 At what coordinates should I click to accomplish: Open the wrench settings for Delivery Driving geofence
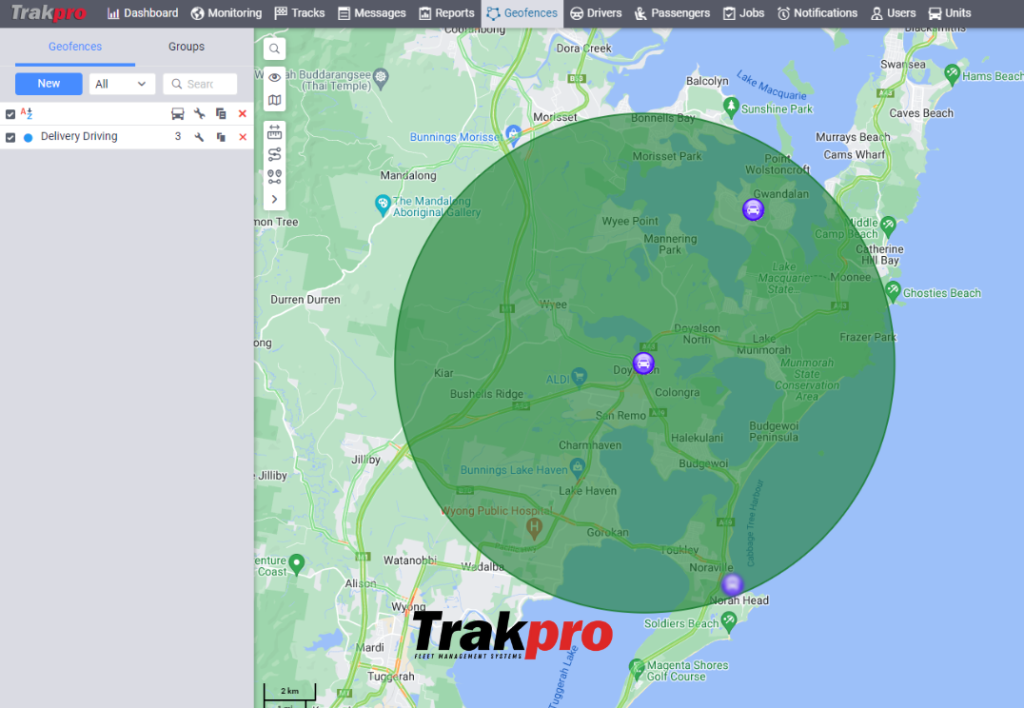point(198,137)
